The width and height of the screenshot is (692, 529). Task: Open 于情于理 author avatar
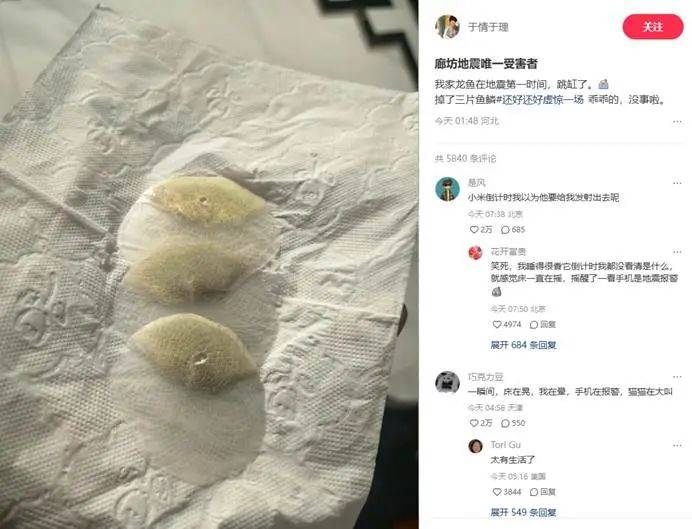(447, 26)
